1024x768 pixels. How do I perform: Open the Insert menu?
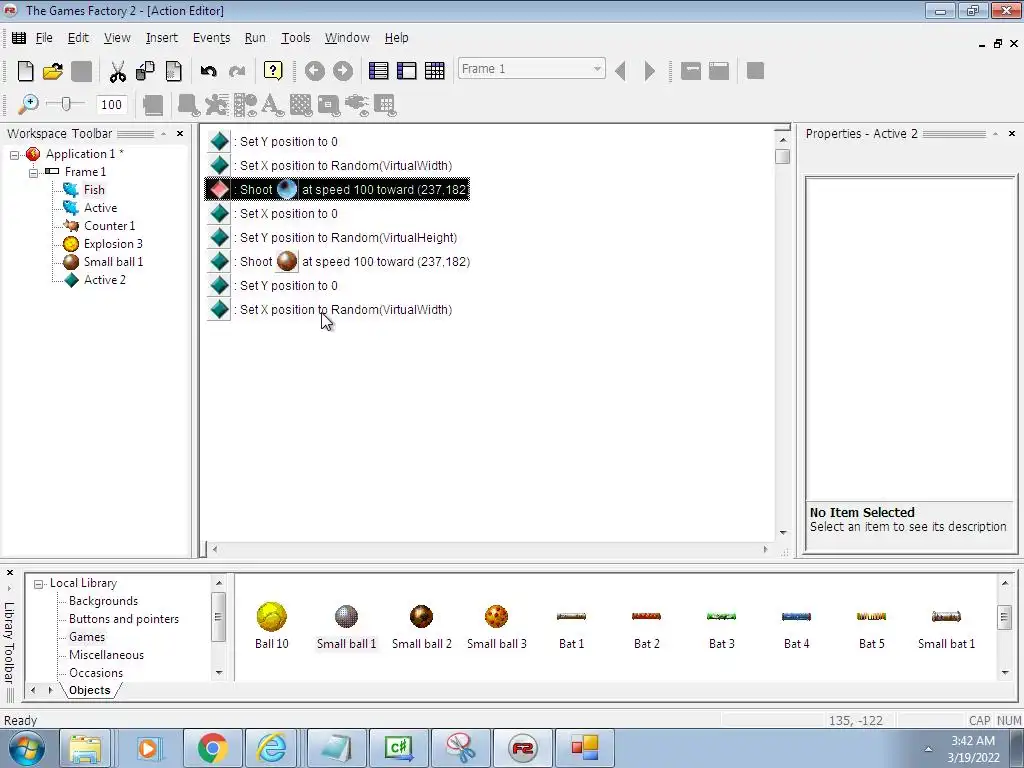pos(161,38)
